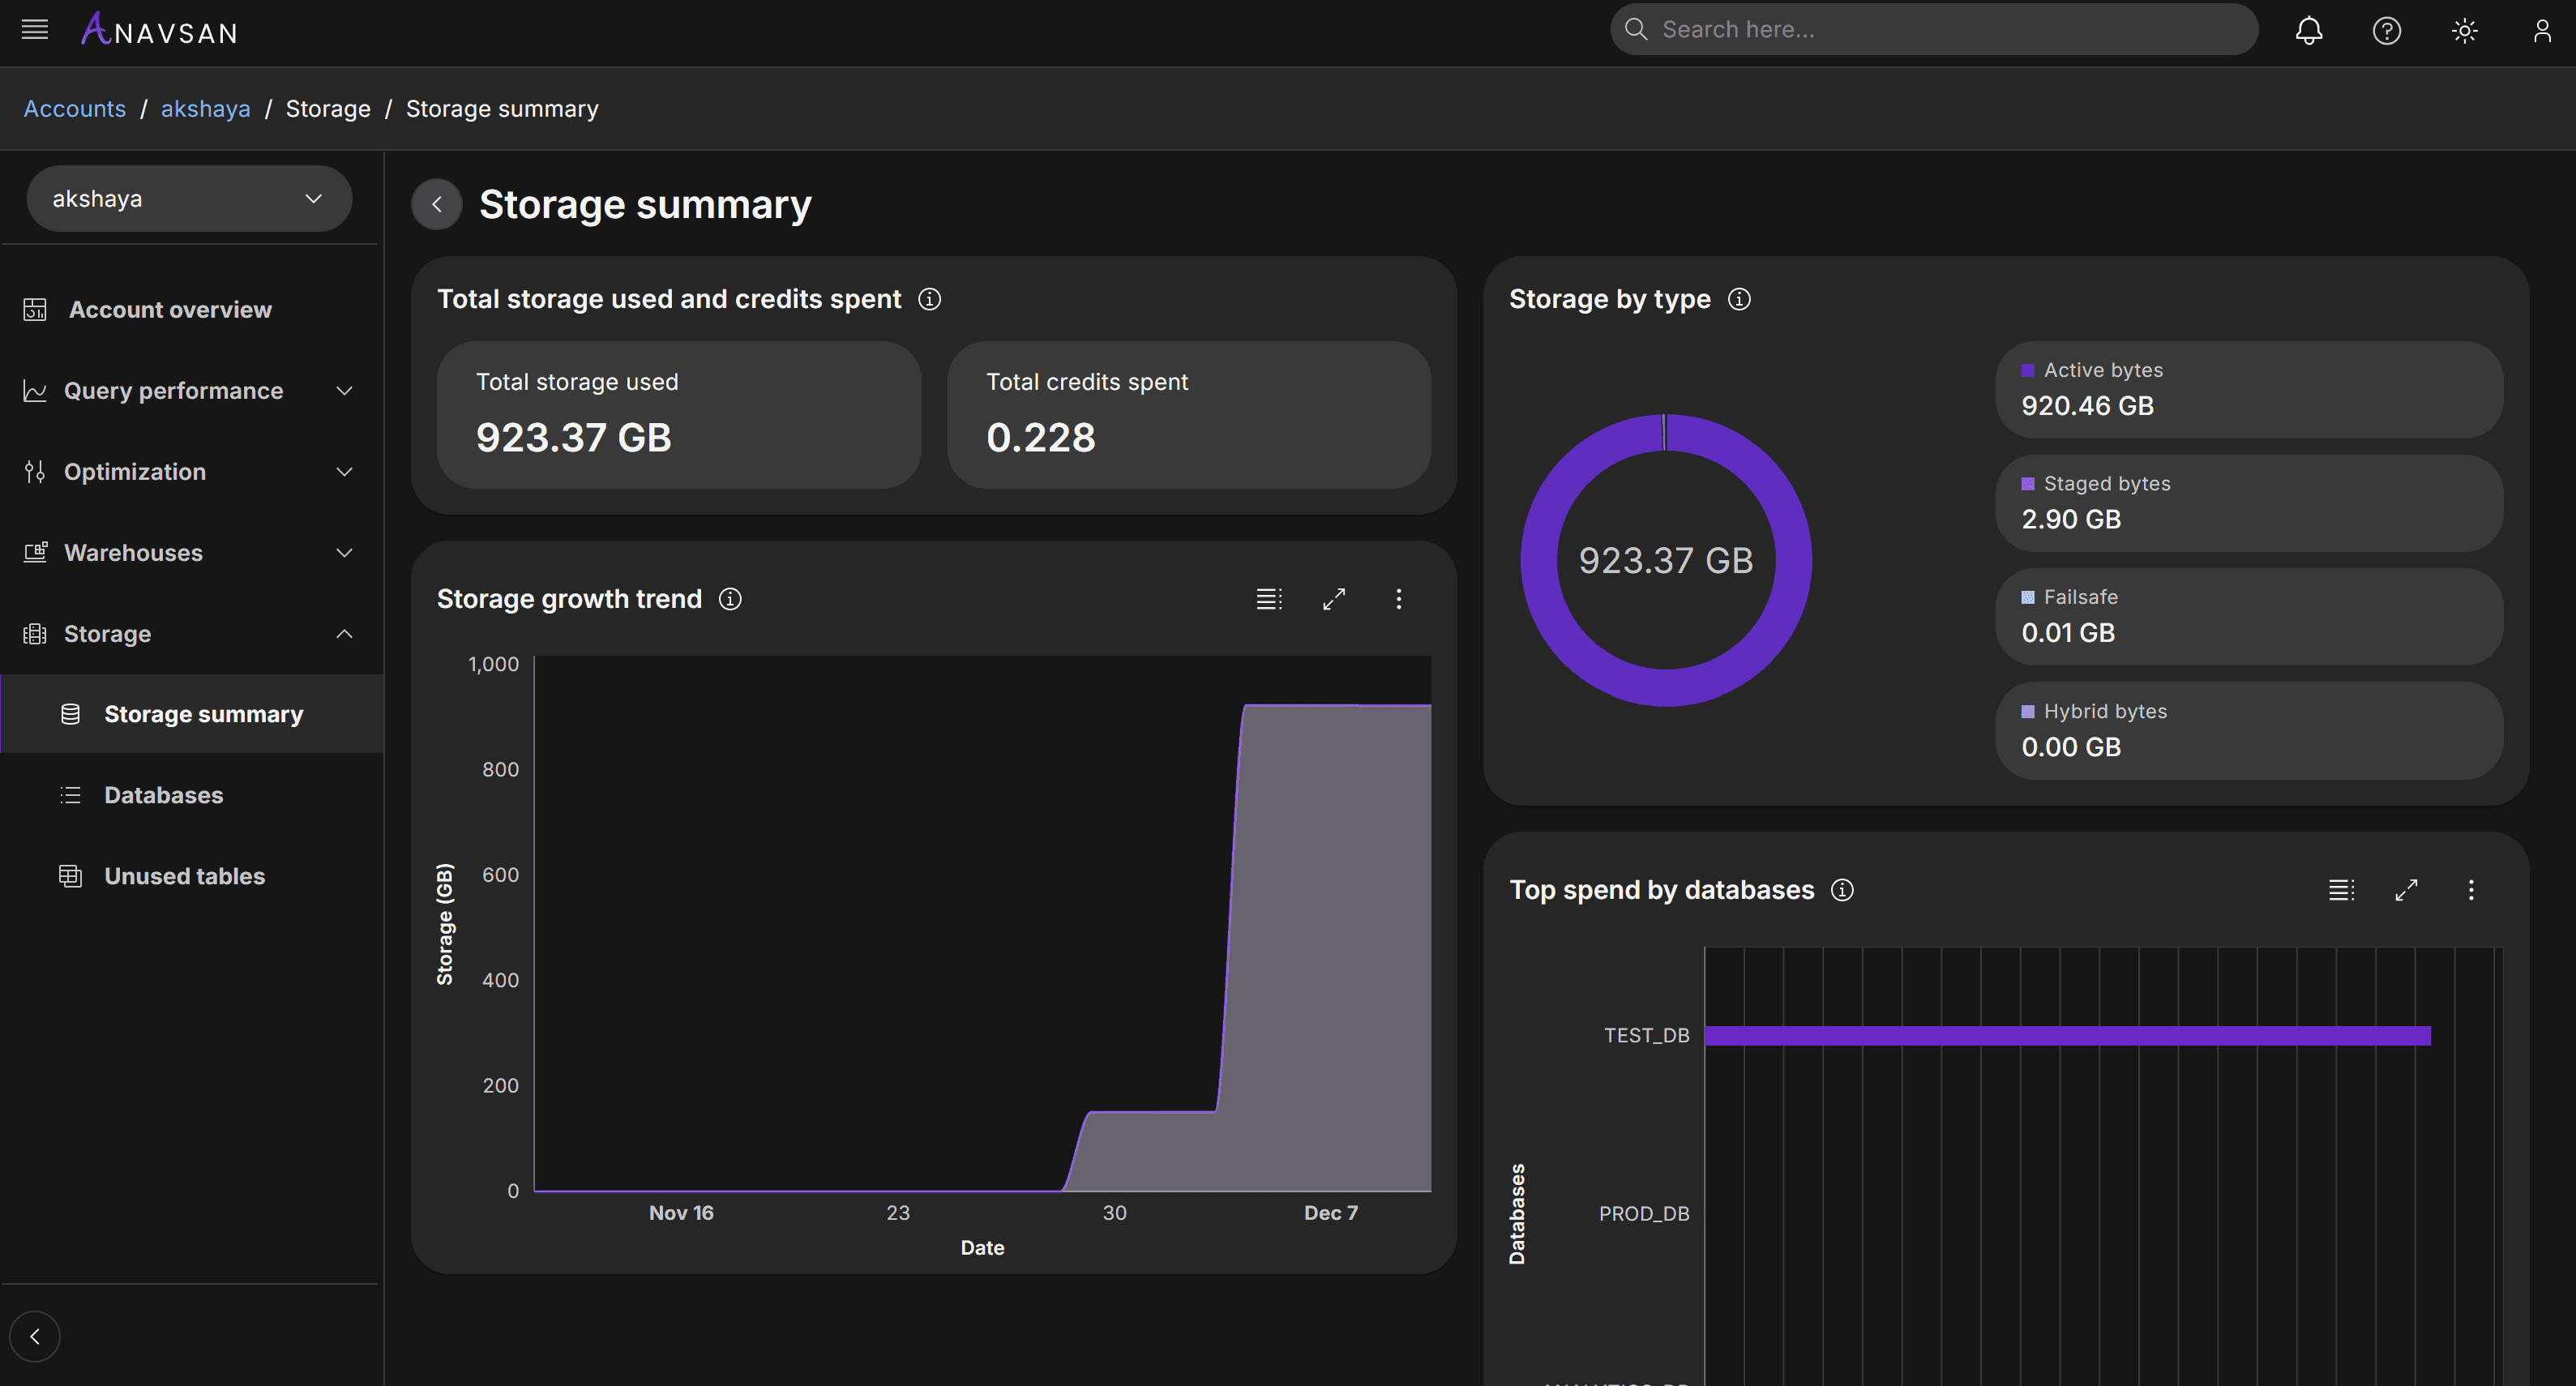Click the akshaya breadcrumb link
This screenshot has width=2576, height=1386.
(x=205, y=109)
